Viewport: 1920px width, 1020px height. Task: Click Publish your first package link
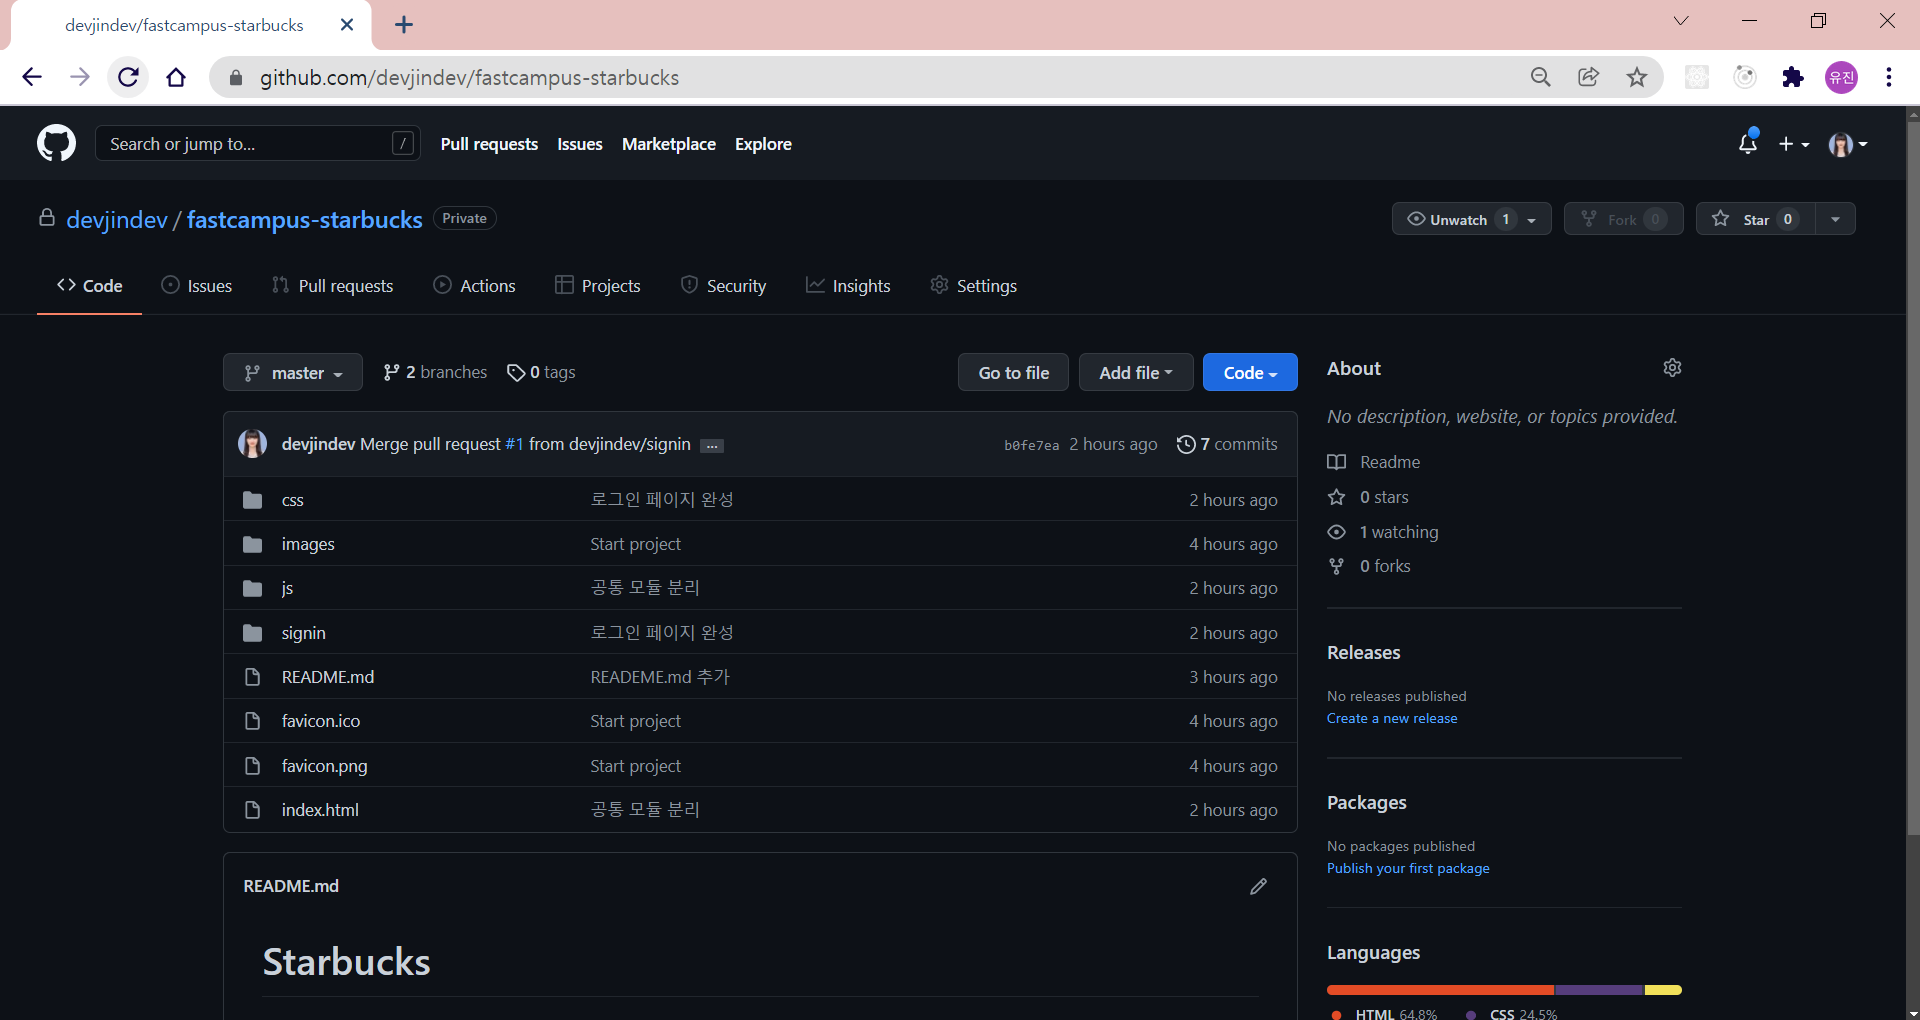pyautogui.click(x=1408, y=868)
